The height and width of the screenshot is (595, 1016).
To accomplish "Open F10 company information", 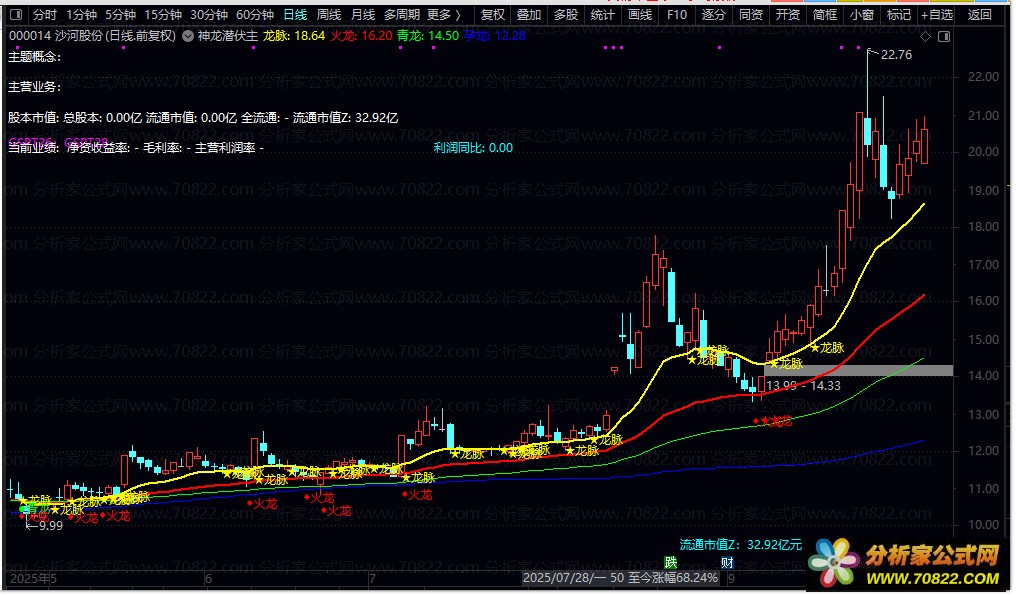I will (677, 15).
